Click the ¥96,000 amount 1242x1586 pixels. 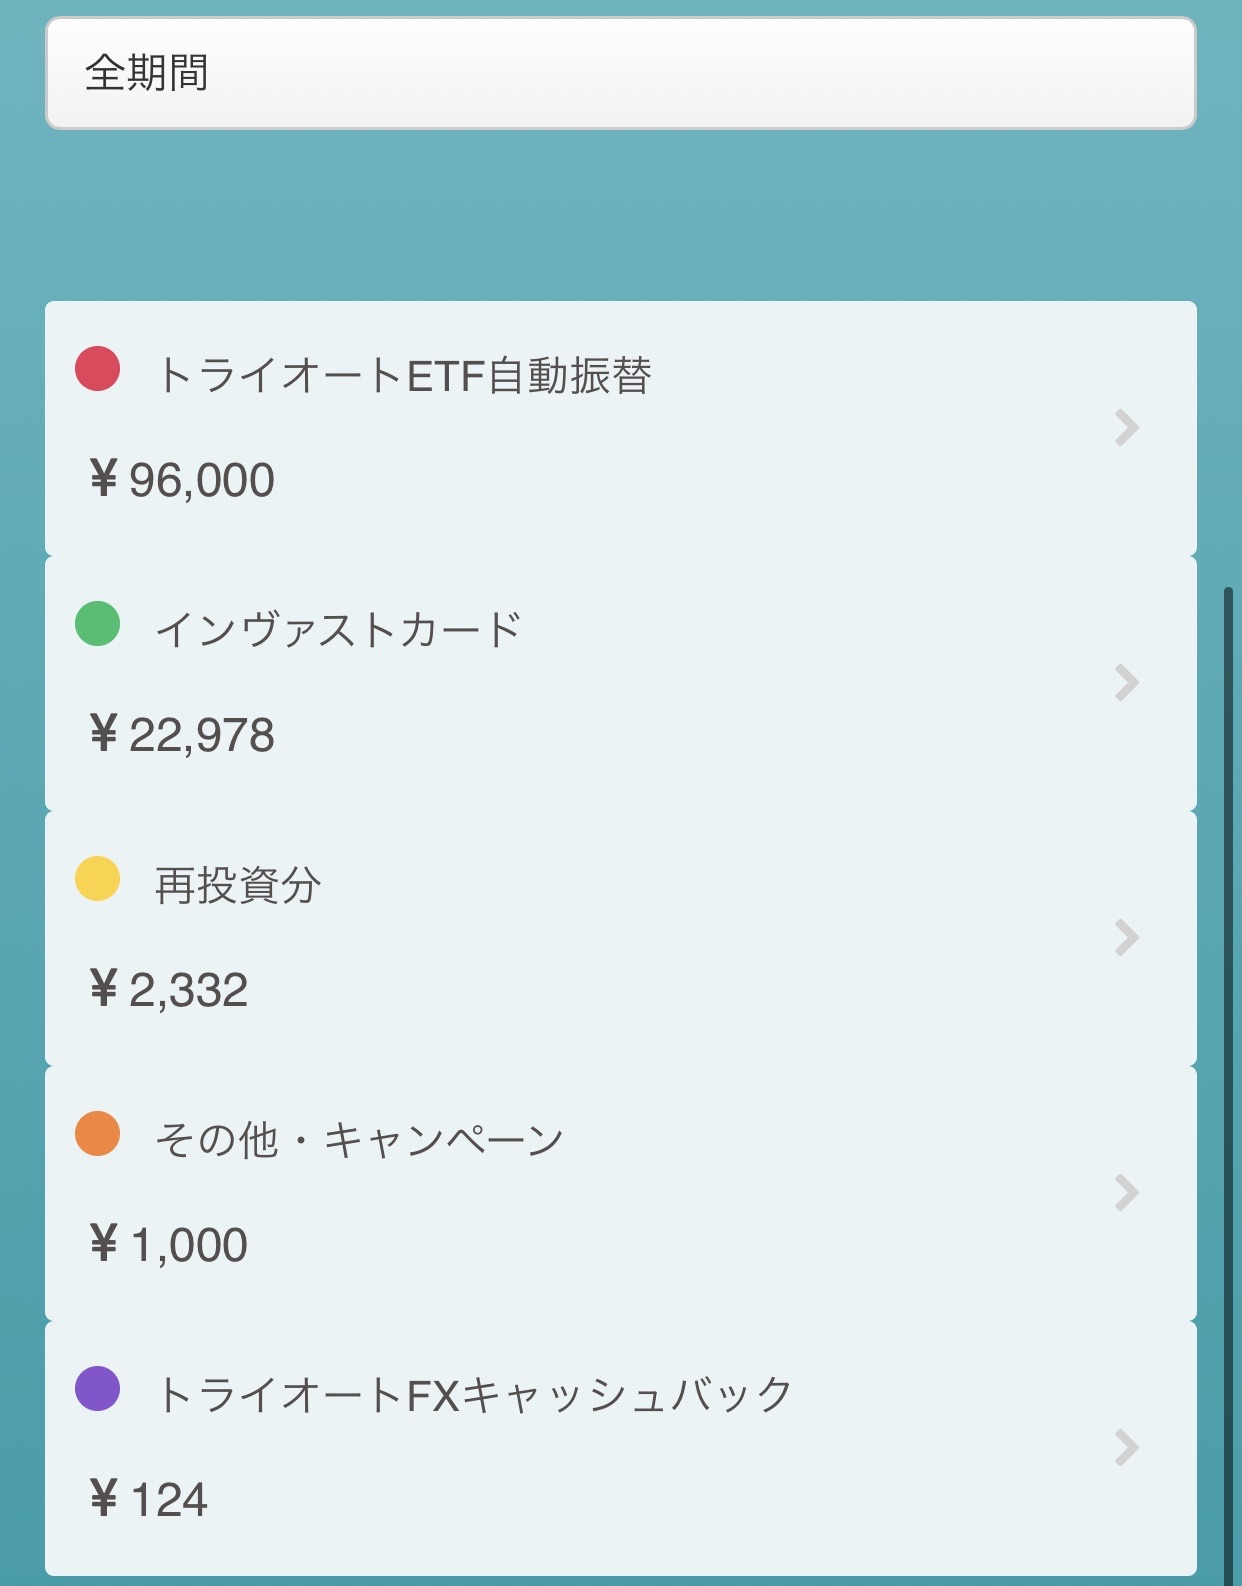[182, 480]
